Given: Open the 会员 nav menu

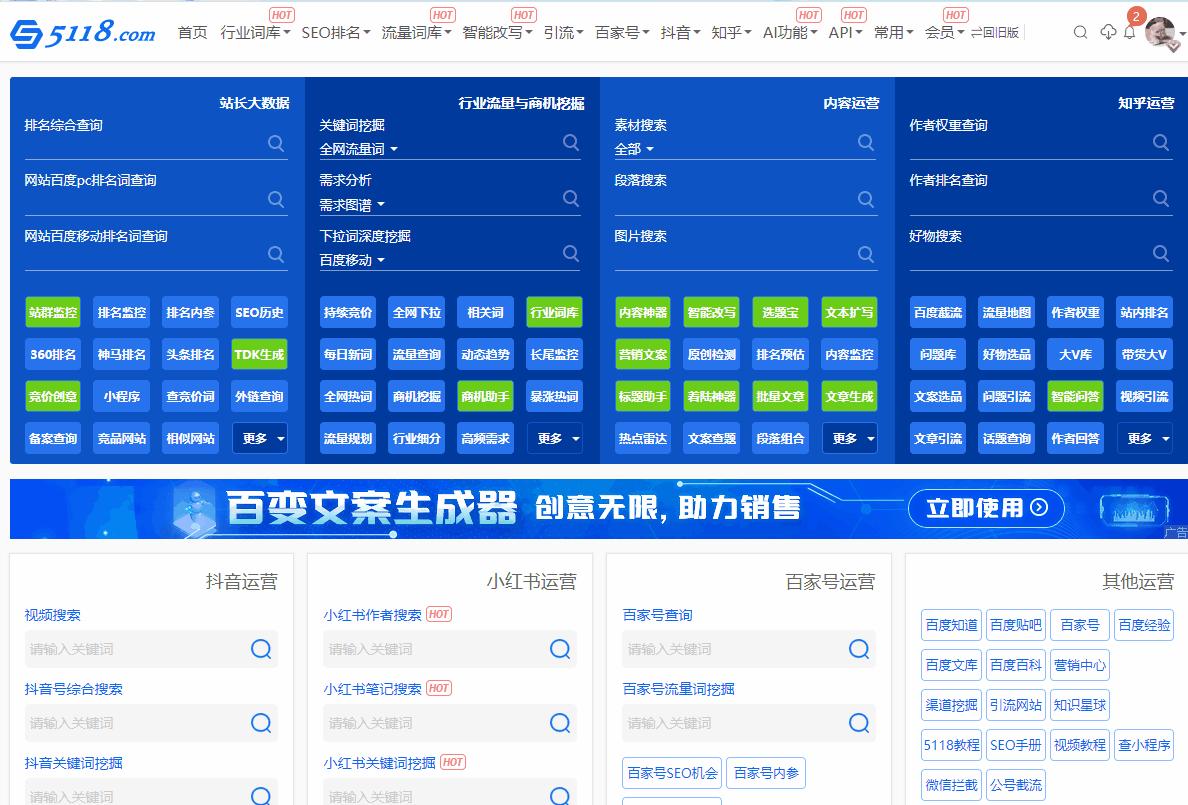Looking at the screenshot, I should 944,33.
